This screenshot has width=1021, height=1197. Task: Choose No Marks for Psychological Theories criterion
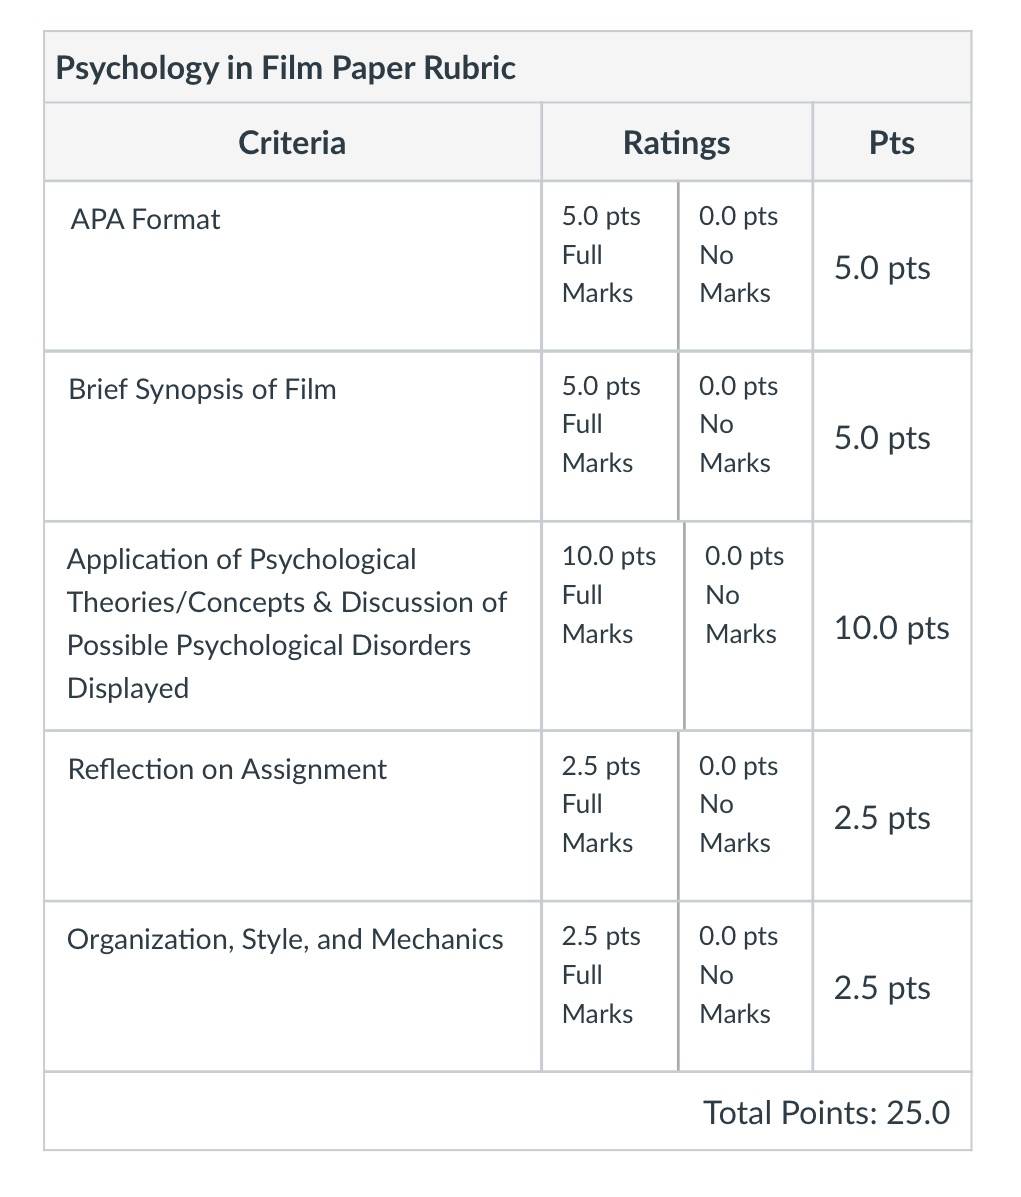pyautogui.click(x=748, y=626)
